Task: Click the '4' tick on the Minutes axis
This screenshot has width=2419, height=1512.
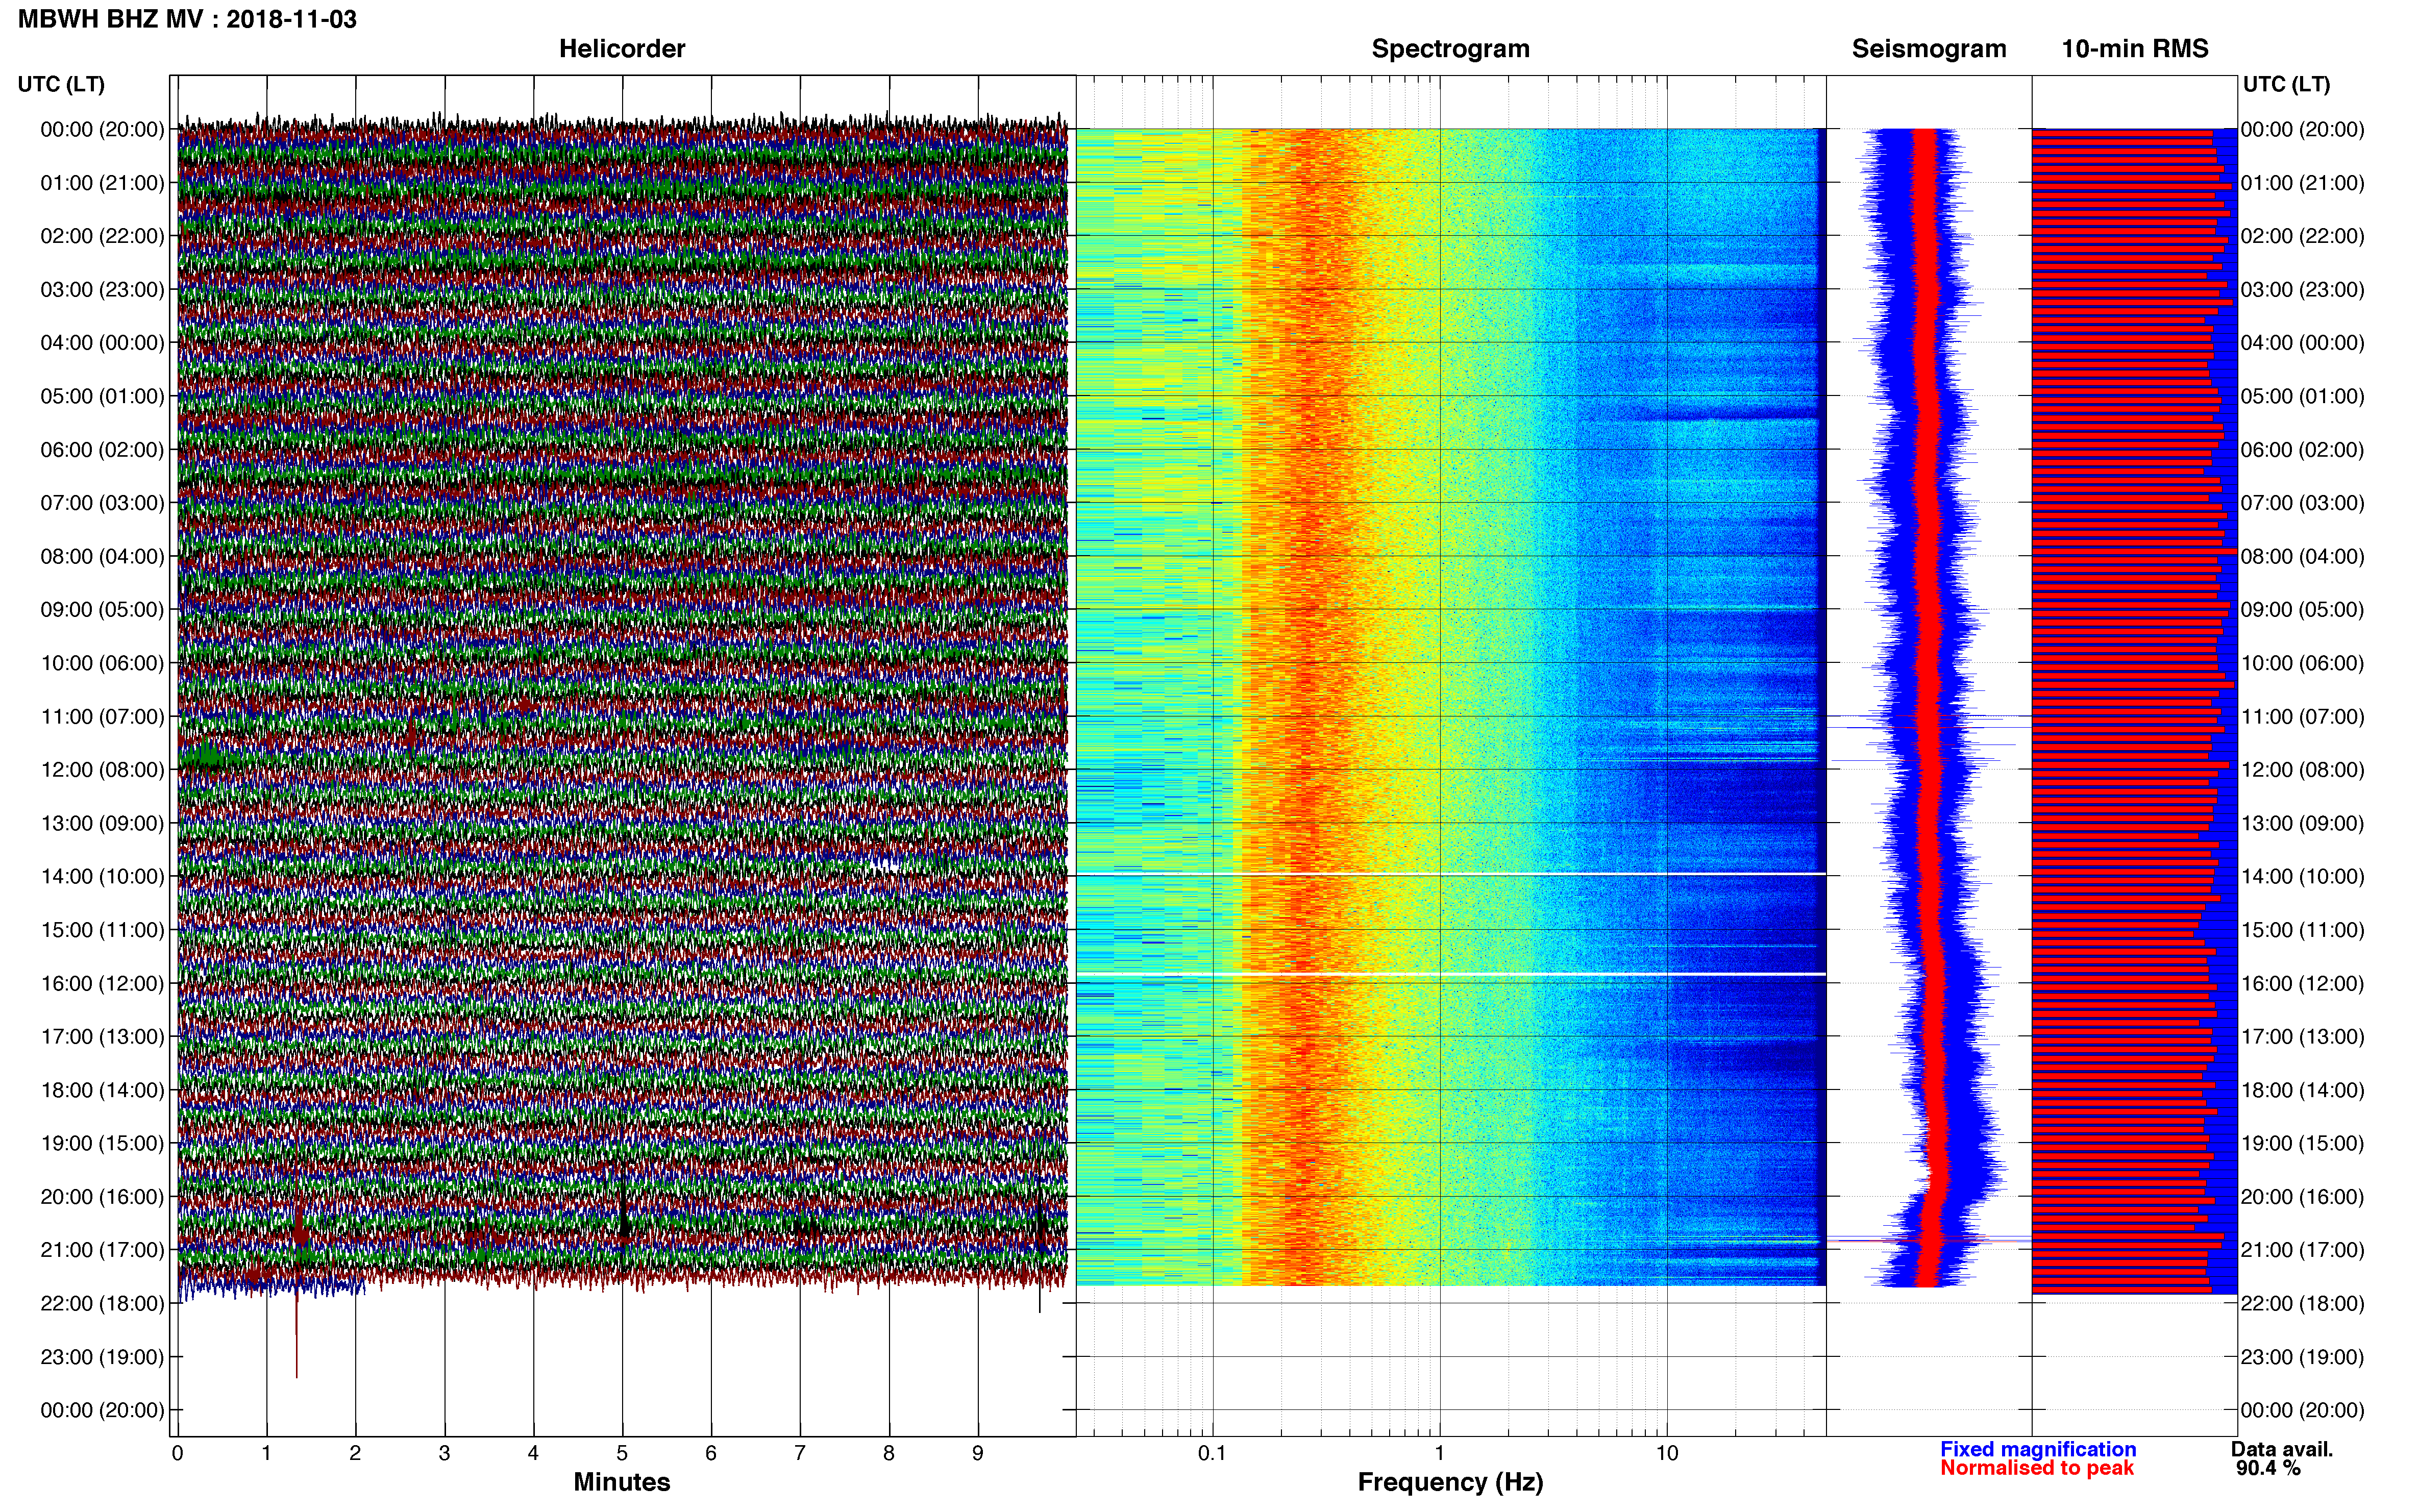Action: pos(533,1454)
